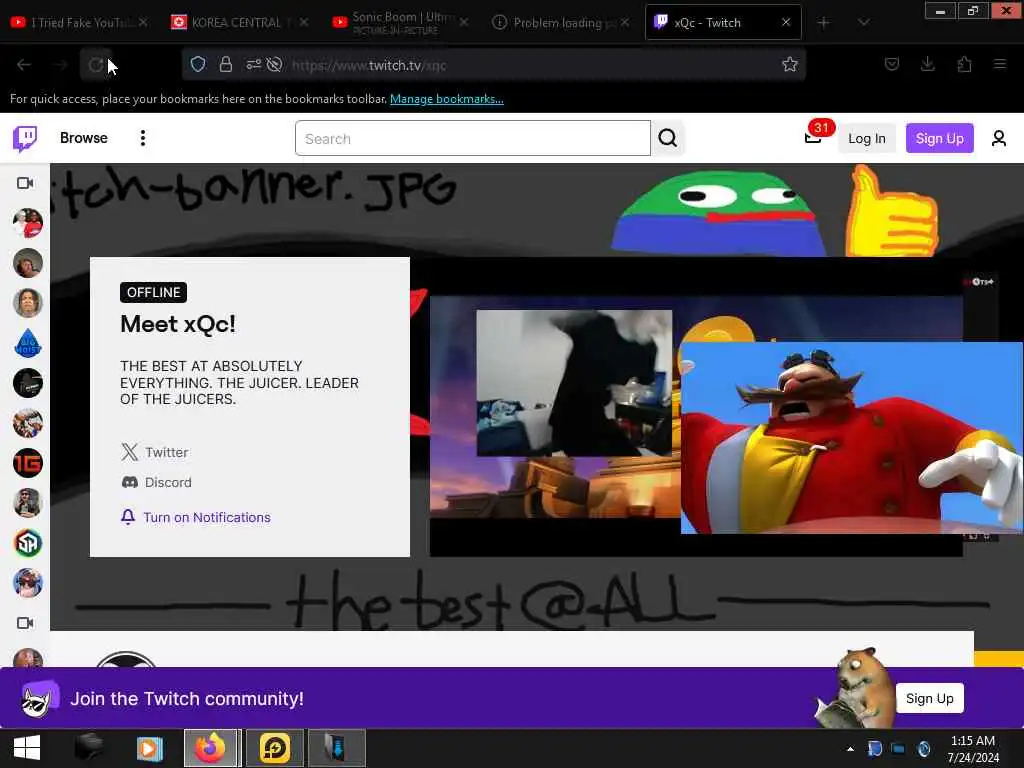Open the downloads arrow icon
This screenshot has width=1024, height=768.
(x=927, y=64)
